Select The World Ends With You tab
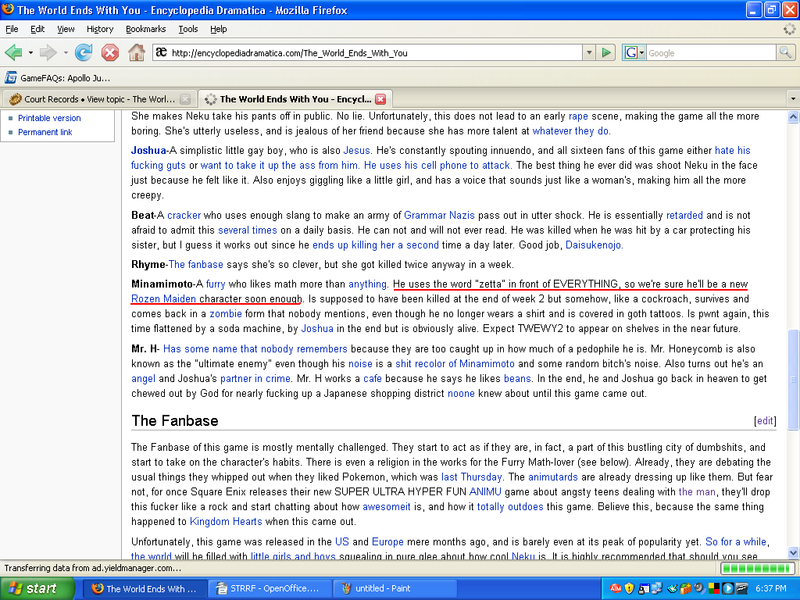 click(x=294, y=99)
